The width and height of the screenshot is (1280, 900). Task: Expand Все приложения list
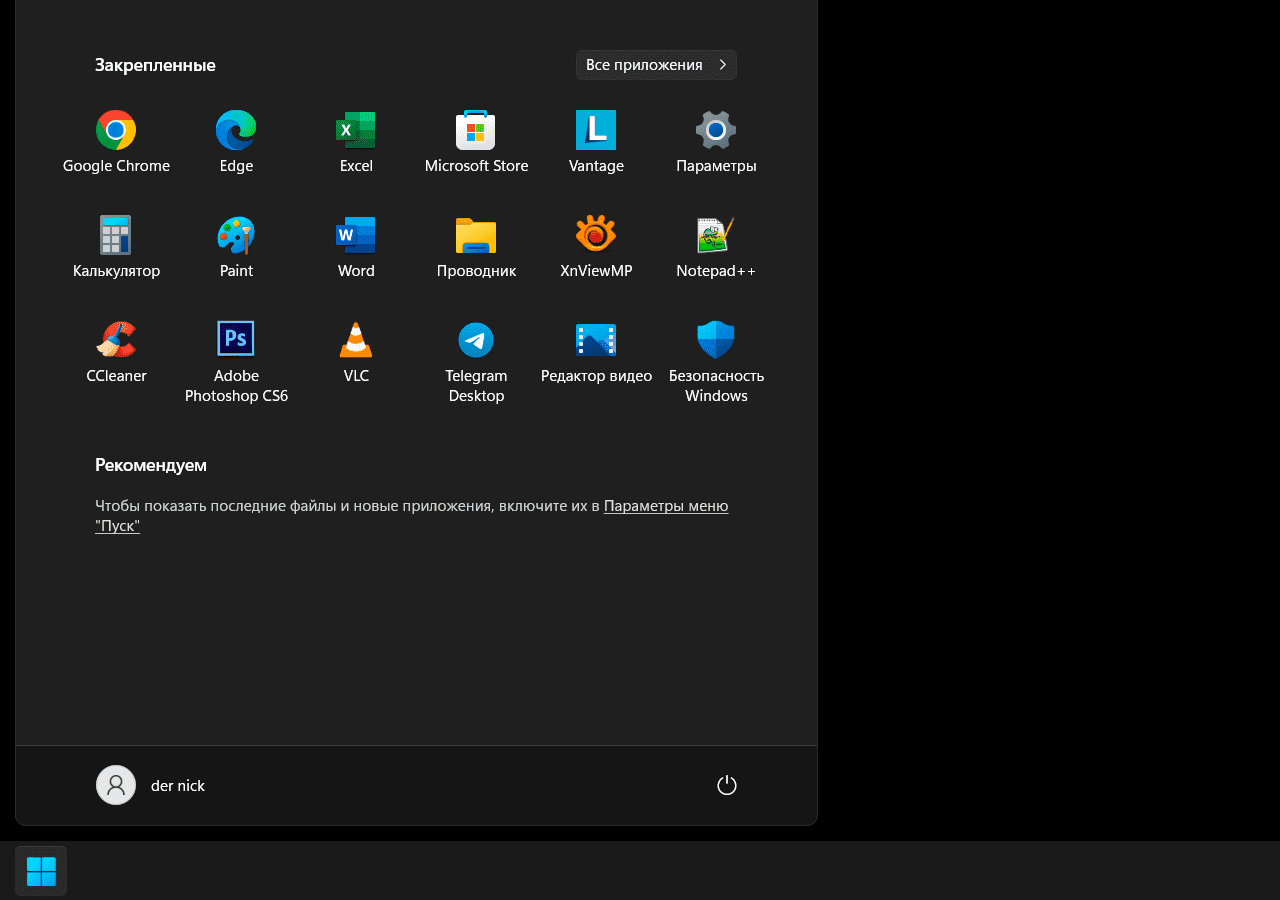[656, 65]
